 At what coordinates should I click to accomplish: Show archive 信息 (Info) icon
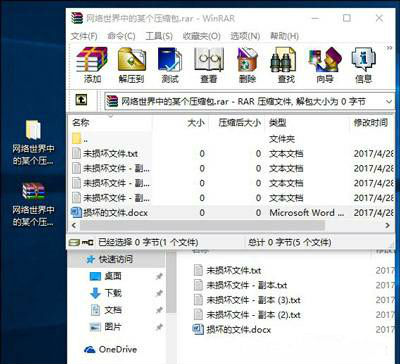pyautogui.click(x=363, y=65)
